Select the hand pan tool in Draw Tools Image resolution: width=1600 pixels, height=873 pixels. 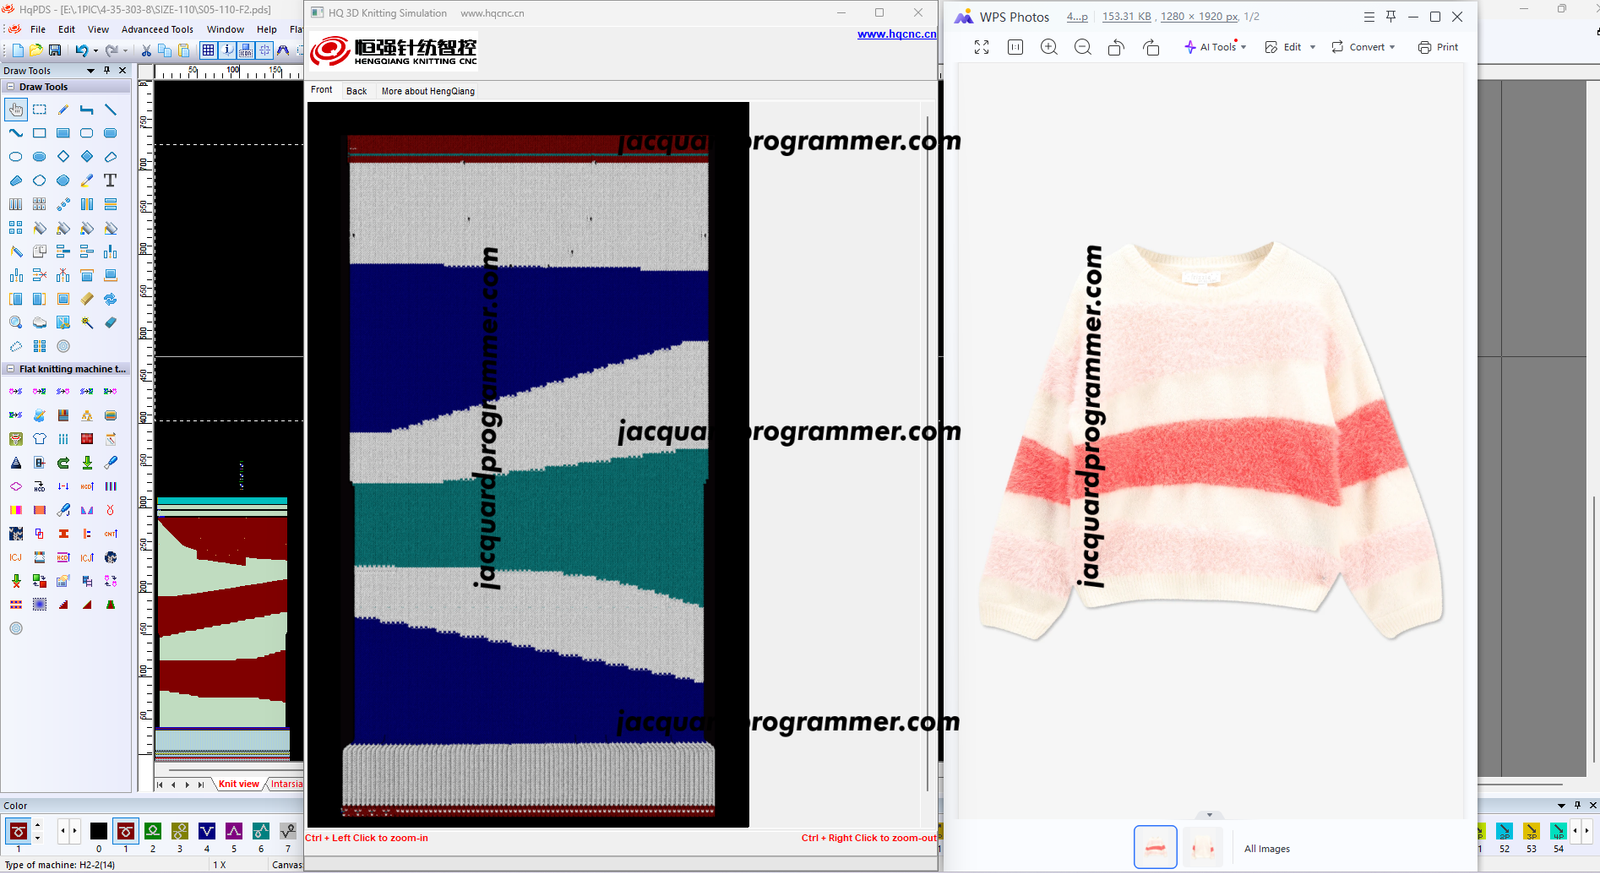click(16, 109)
